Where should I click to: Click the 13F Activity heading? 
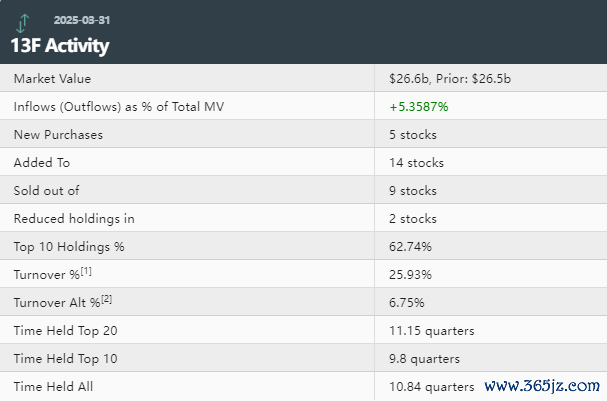(60, 45)
